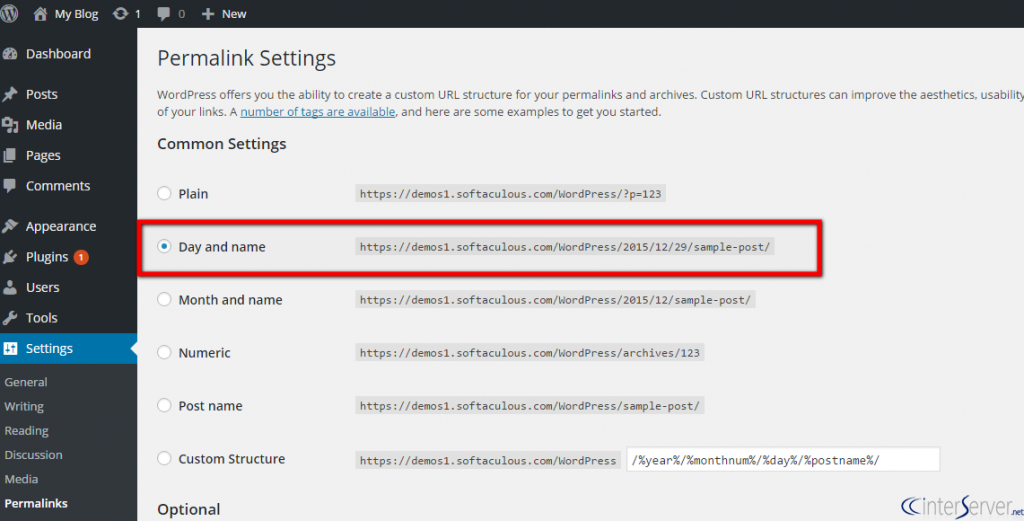The image size is (1024, 521).
Task: Click the plus icon for New content
Action: pyautogui.click(x=208, y=14)
